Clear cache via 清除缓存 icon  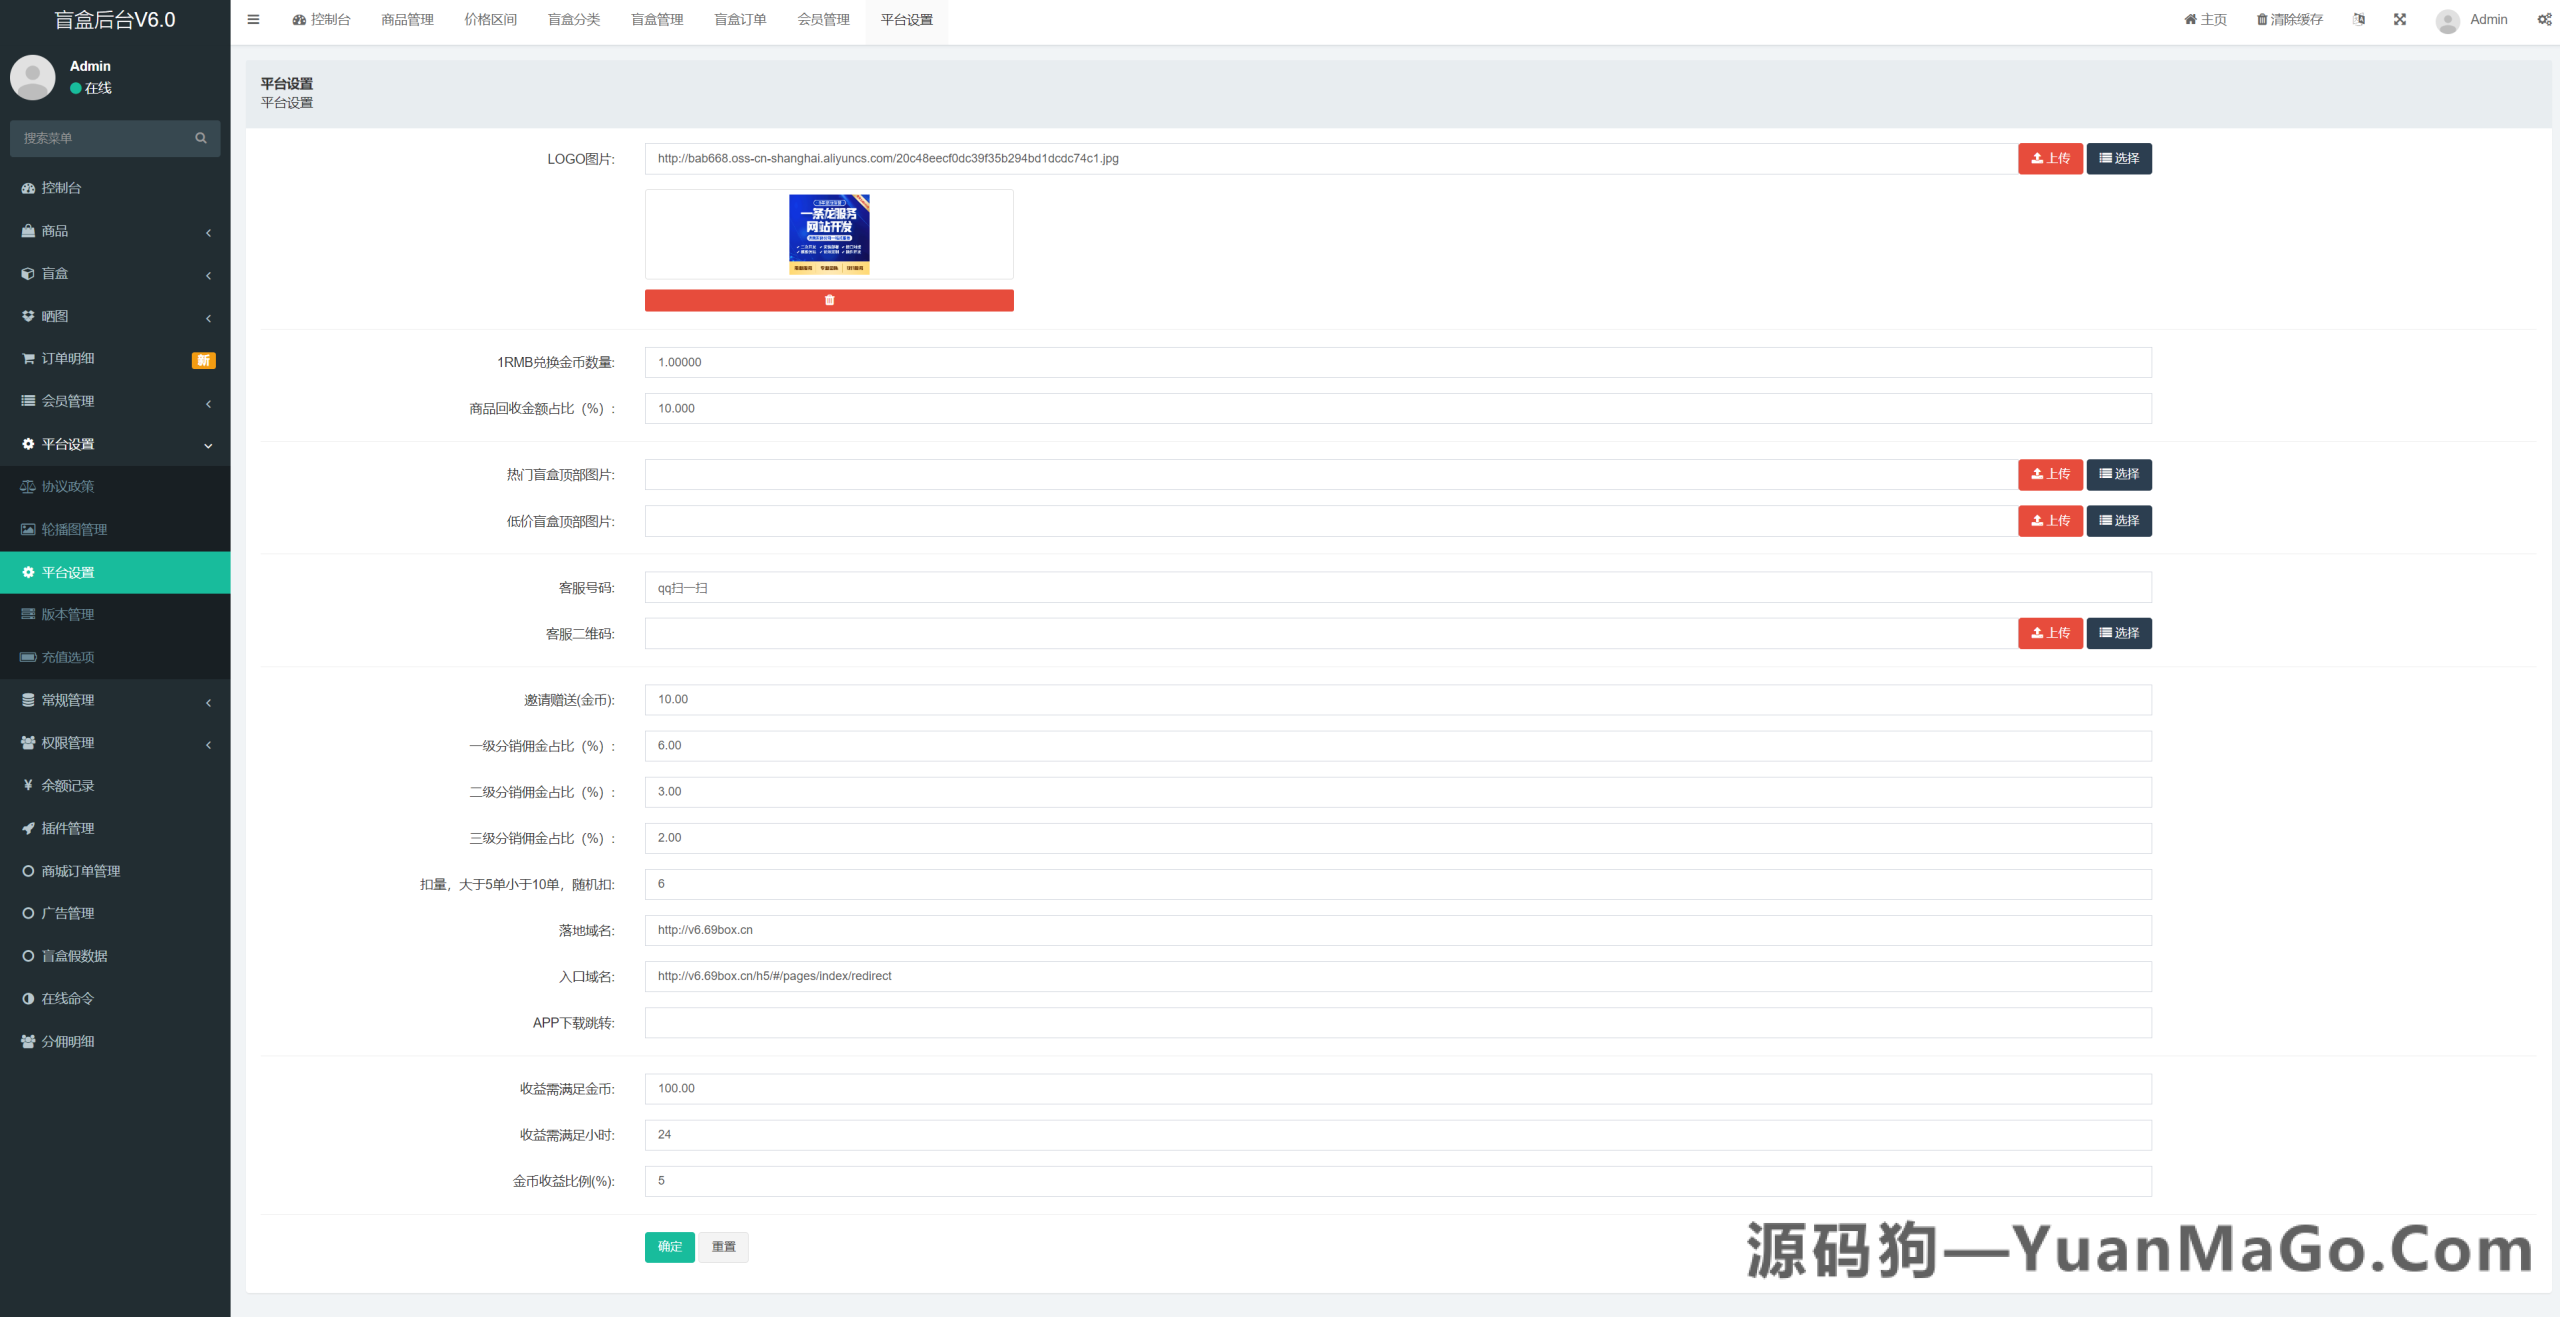click(x=2289, y=19)
